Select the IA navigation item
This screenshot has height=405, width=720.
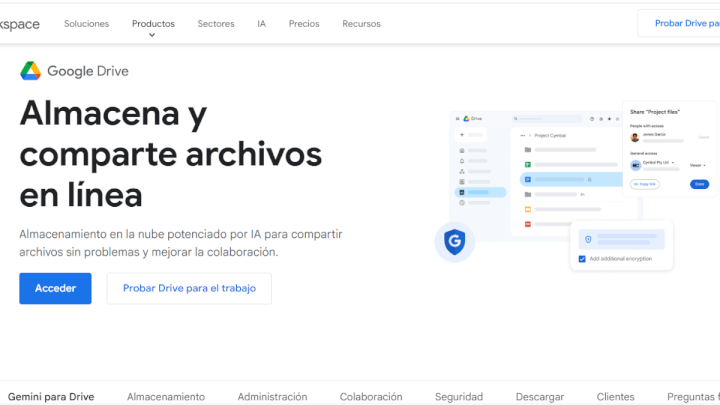(261, 24)
